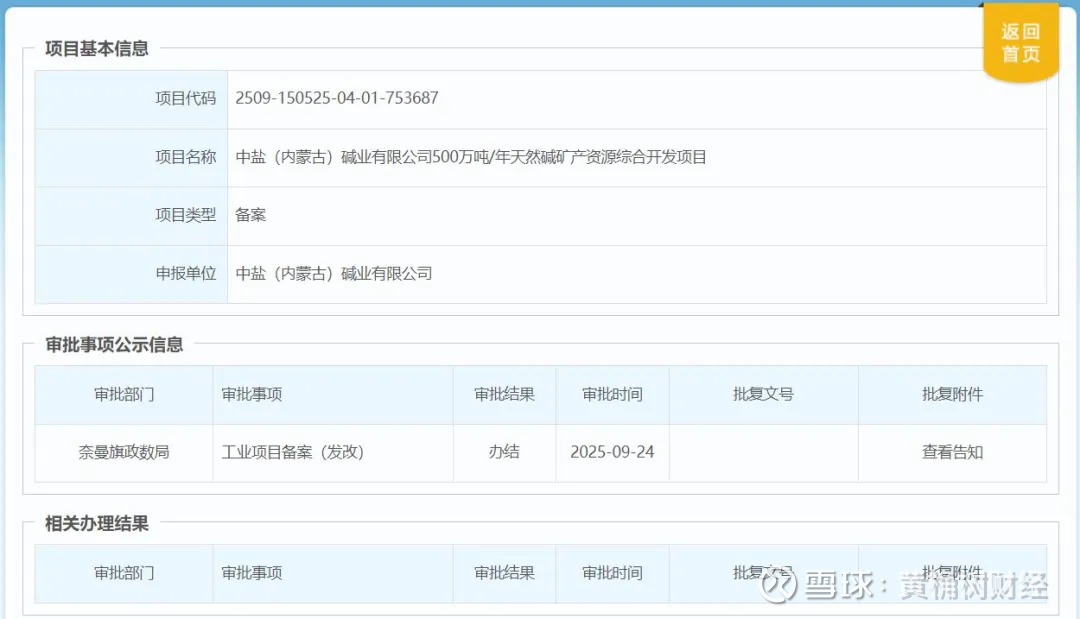Screen dimensions: 1080x619
Task: Click the 项目基本信息 section heading
Action: [96, 49]
